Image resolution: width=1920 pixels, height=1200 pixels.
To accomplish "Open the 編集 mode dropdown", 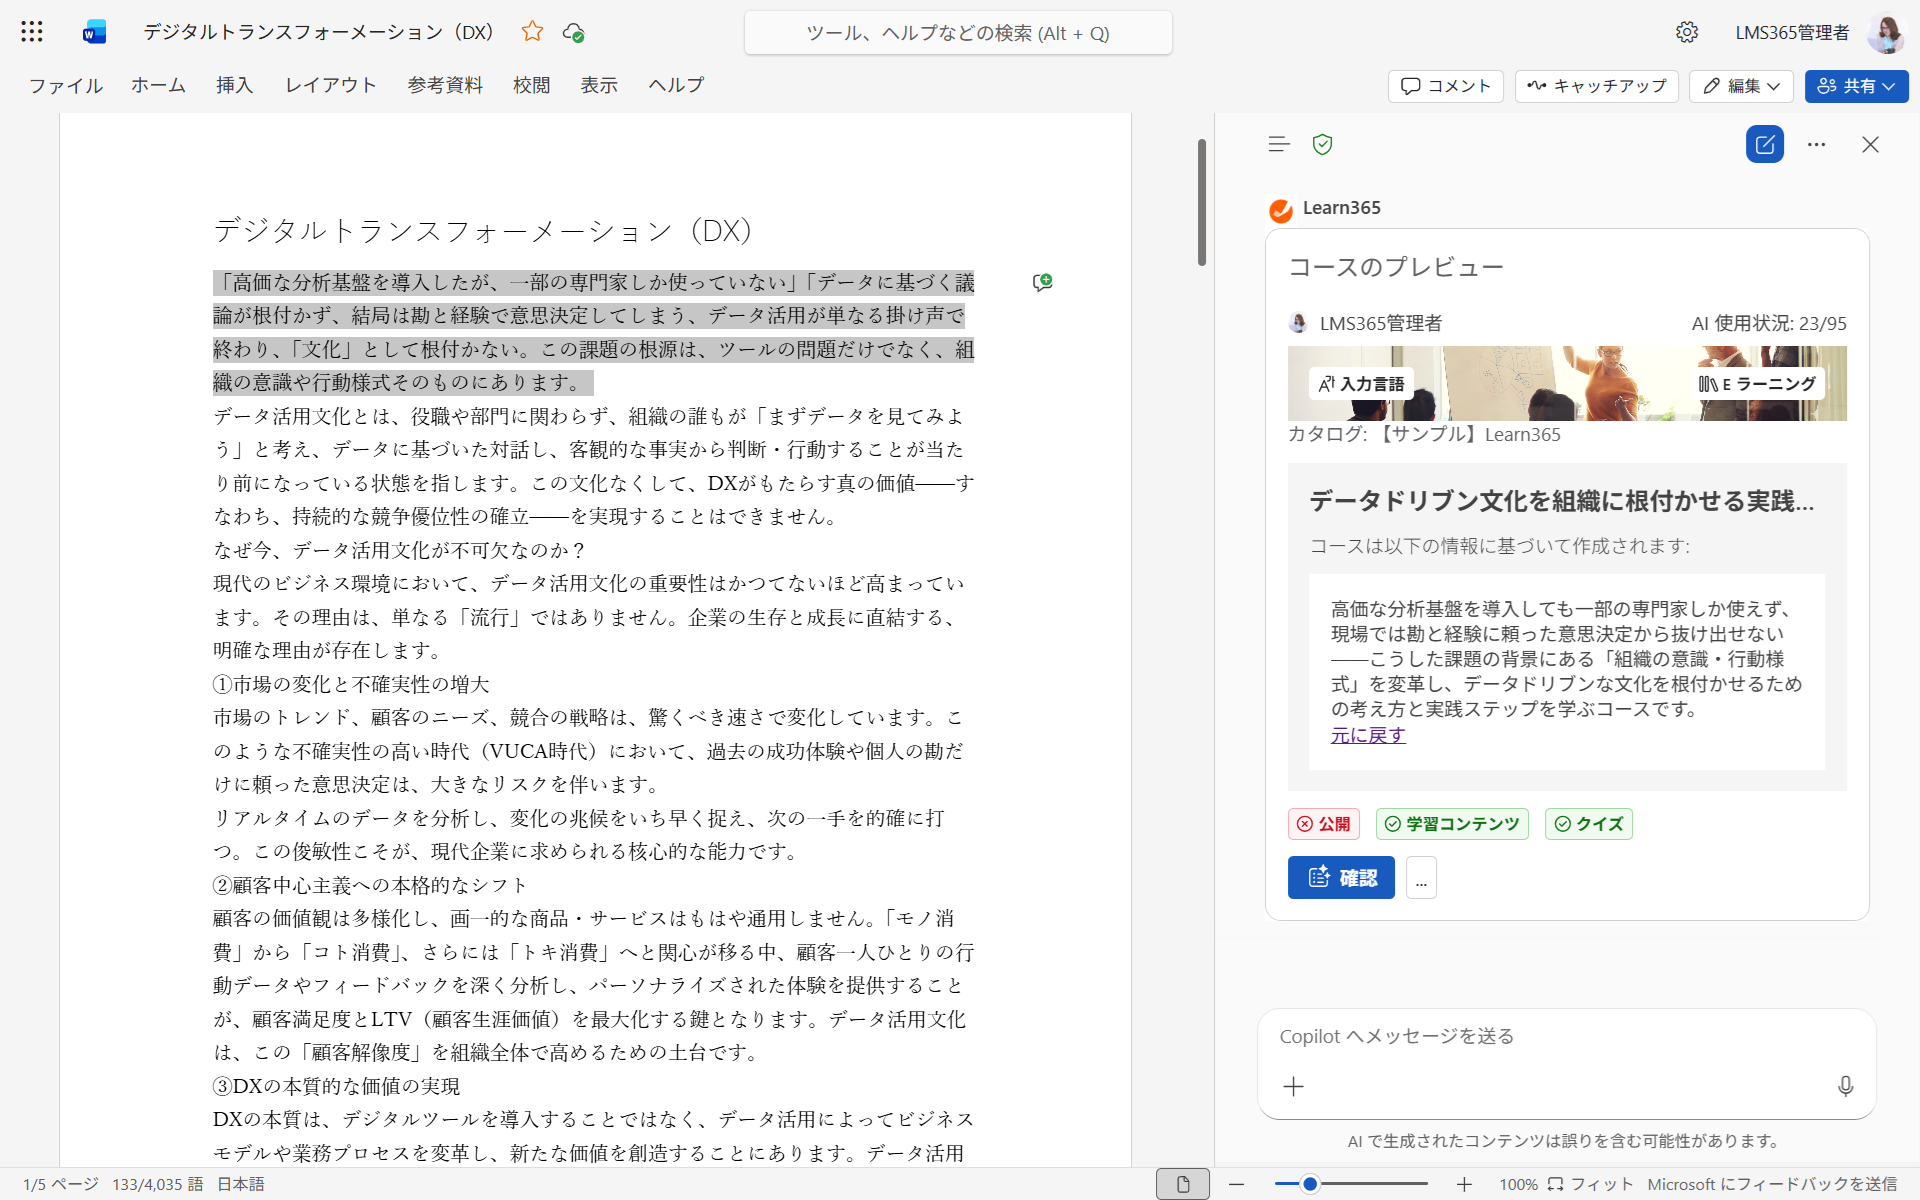I will pyautogui.click(x=1741, y=86).
